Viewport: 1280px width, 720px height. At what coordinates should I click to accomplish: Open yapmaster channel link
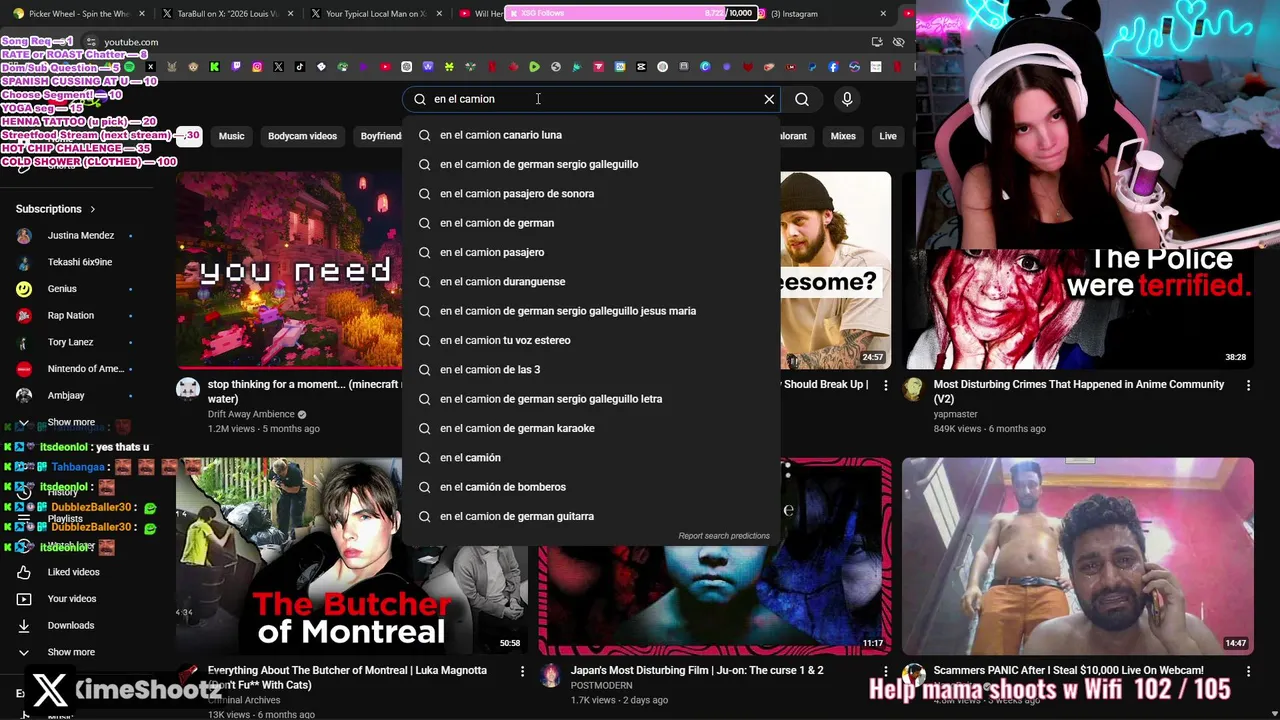point(955,414)
